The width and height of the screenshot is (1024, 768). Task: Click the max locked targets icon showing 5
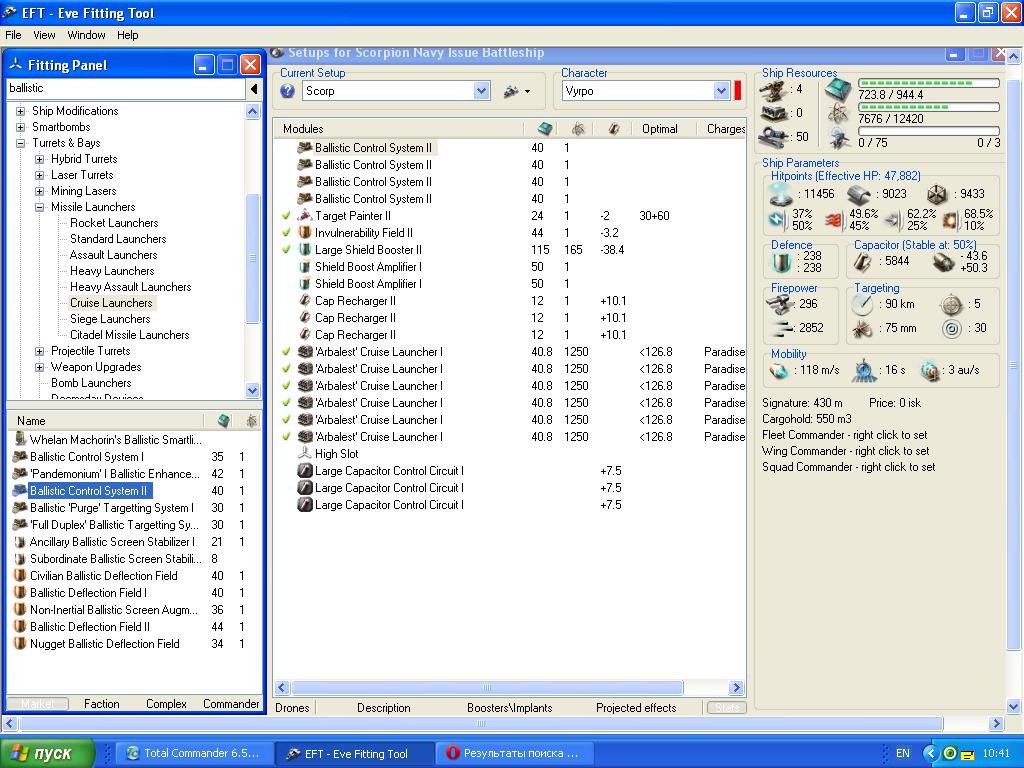click(x=952, y=304)
